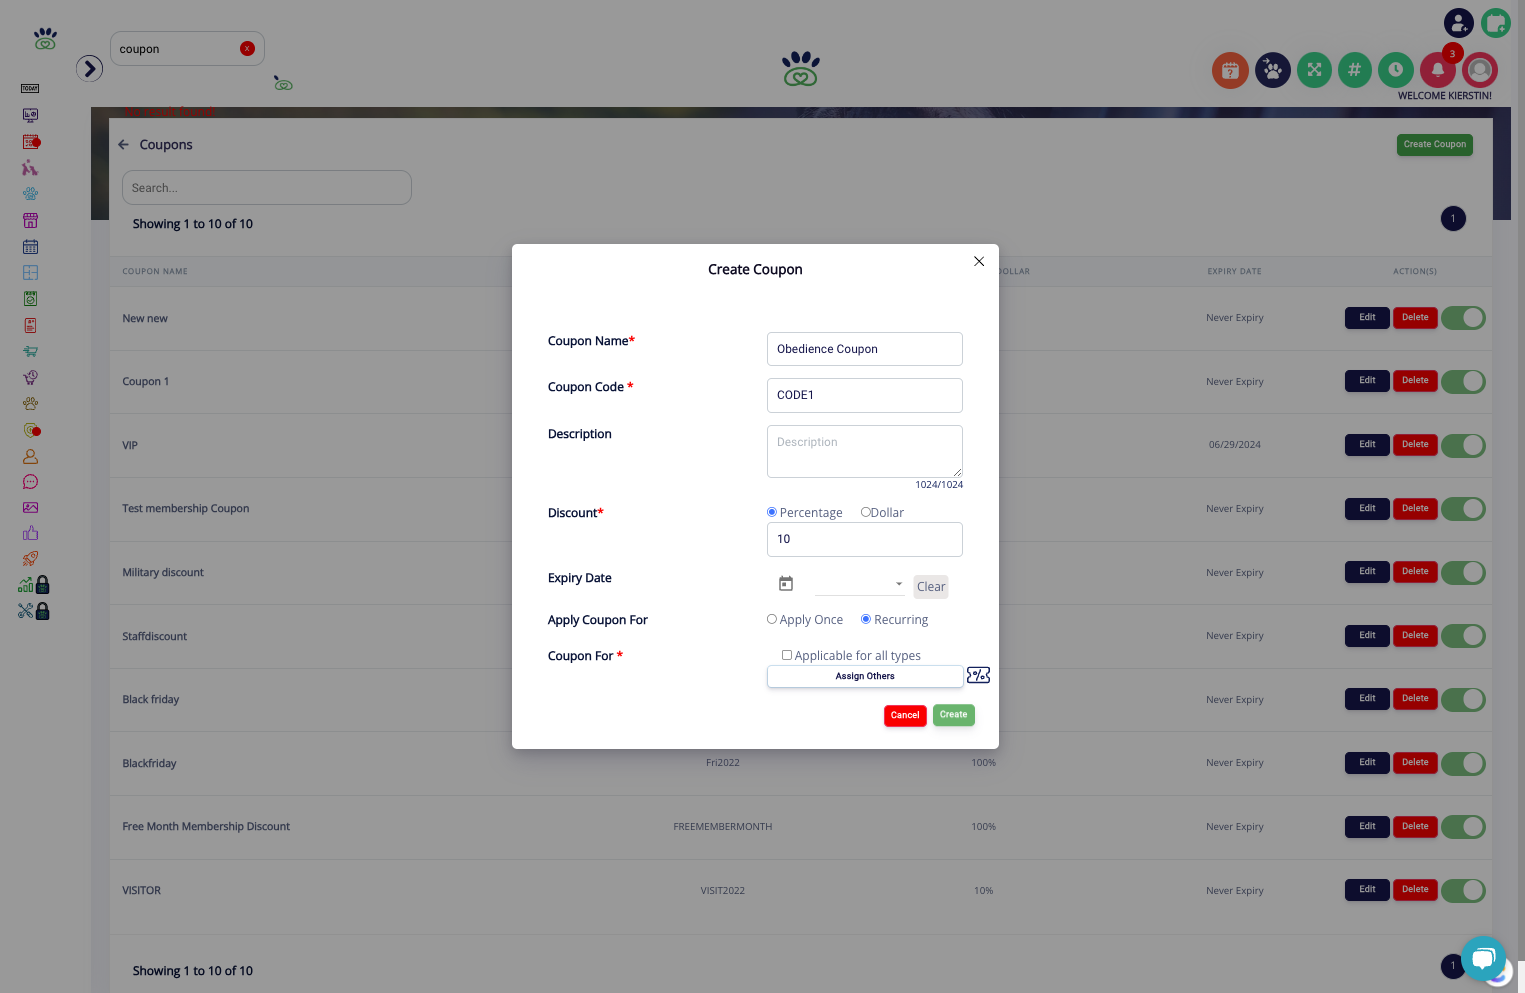Open the magenta store sidebar icon
Viewport: 1525px width, 993px height.
click(30, 220)
